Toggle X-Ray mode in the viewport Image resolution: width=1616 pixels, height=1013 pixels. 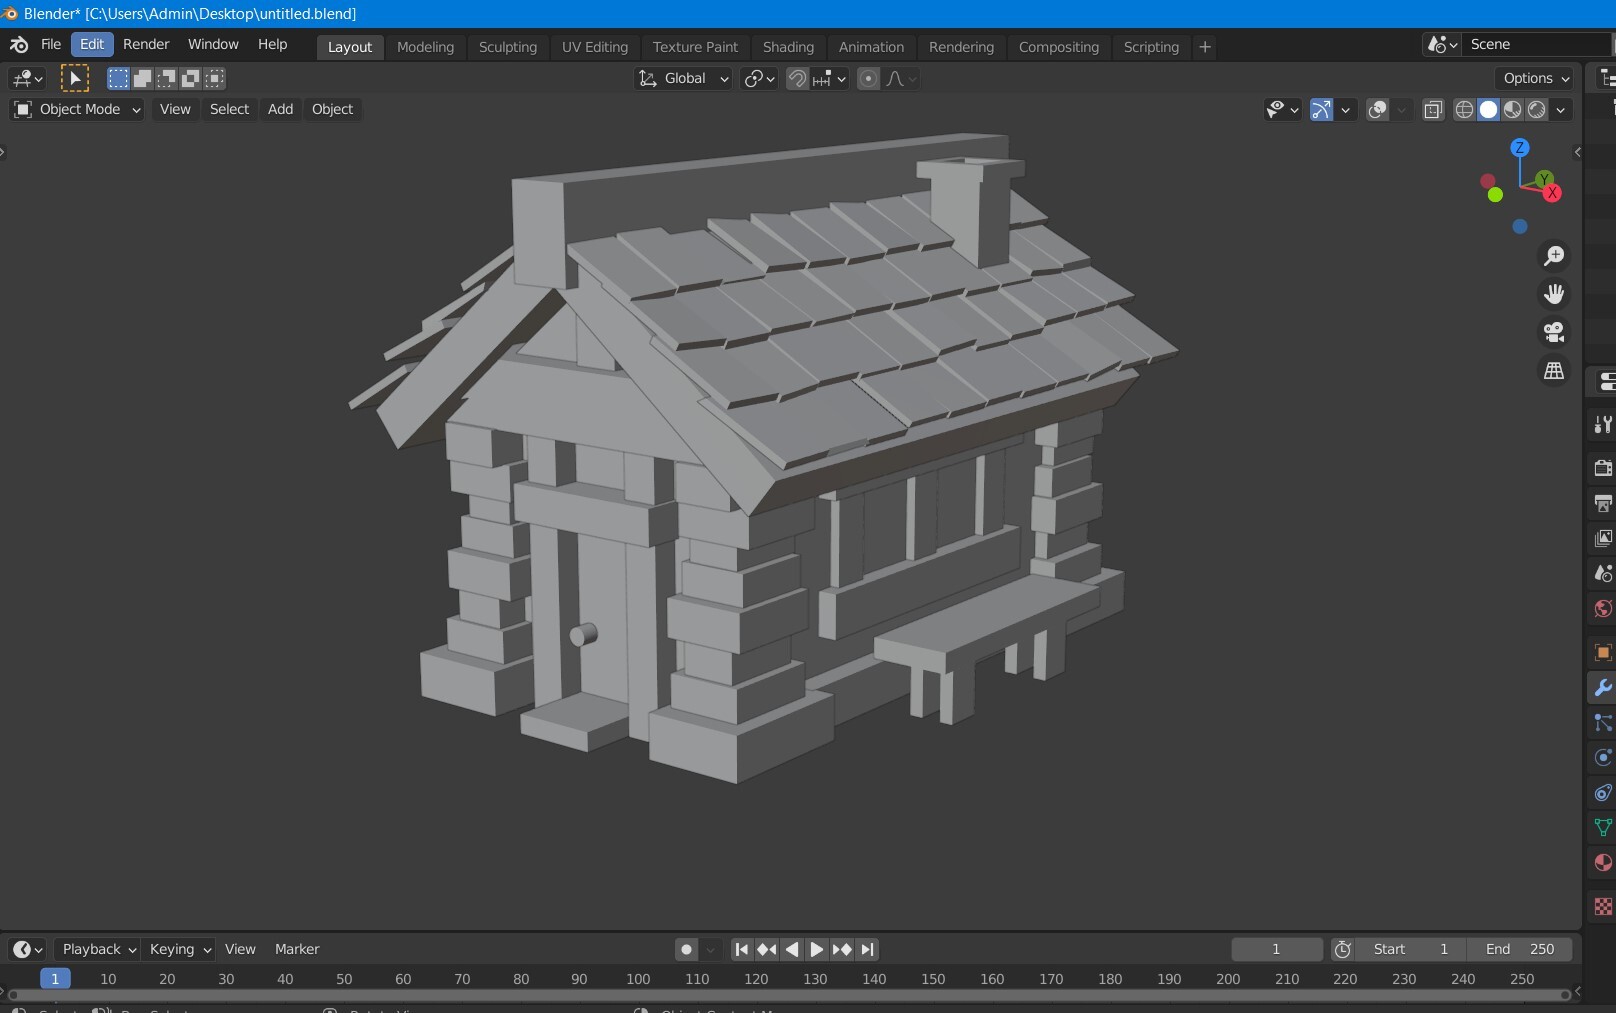click(x=1433, y=110)
